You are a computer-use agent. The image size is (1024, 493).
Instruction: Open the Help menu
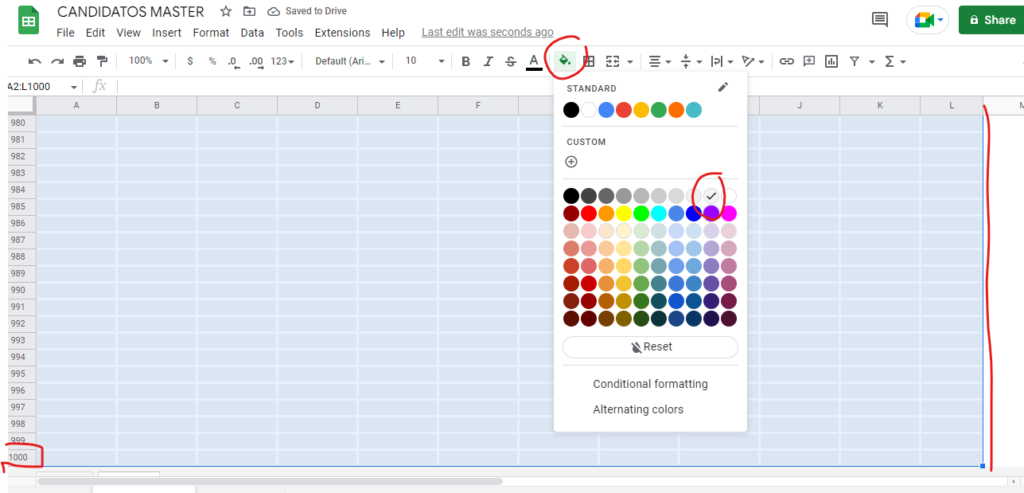click(x=393, y=33)
